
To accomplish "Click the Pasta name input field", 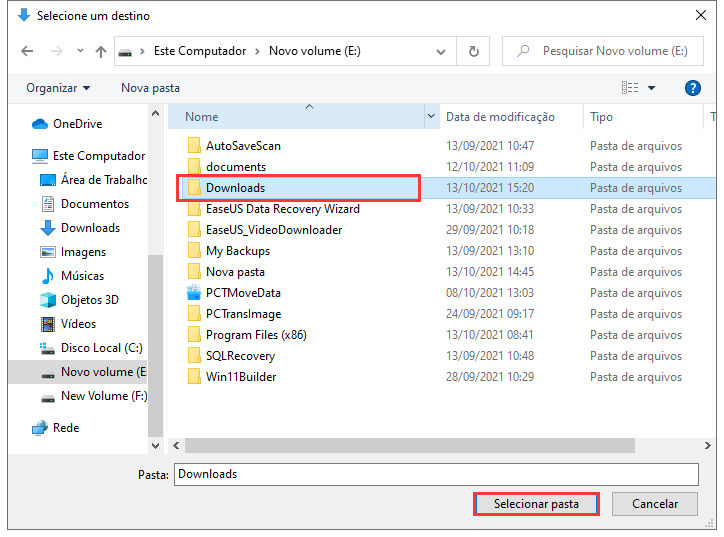I will click(x=435, y=474).
